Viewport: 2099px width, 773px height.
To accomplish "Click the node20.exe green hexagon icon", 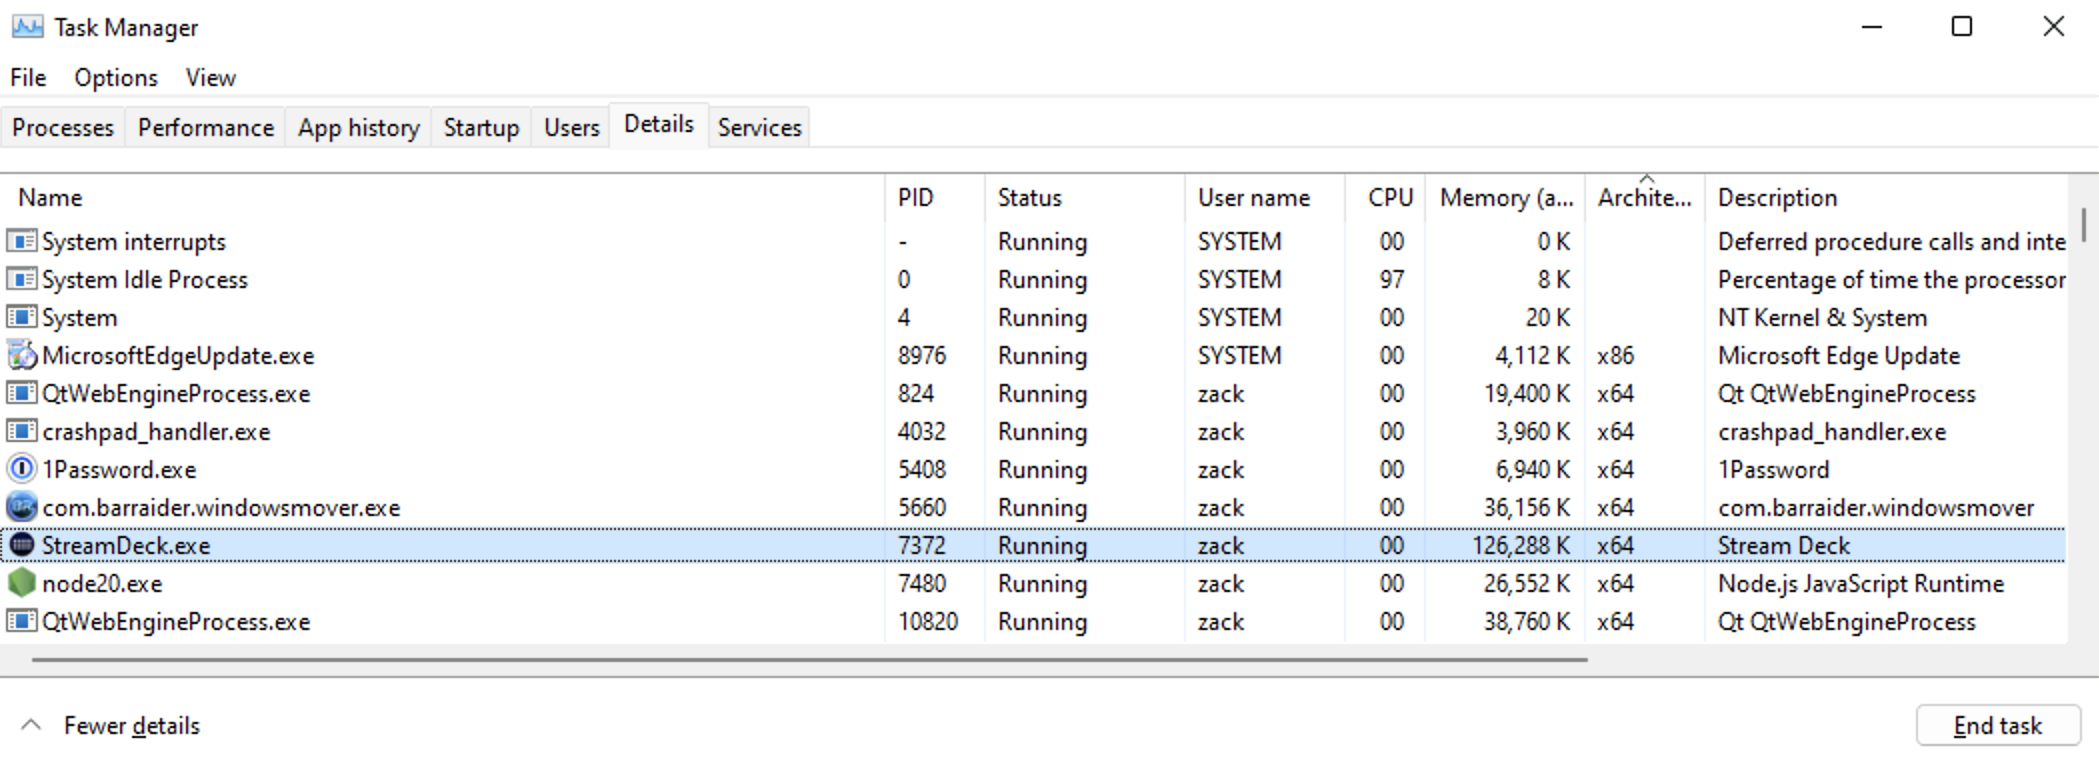I will (21, 583).
